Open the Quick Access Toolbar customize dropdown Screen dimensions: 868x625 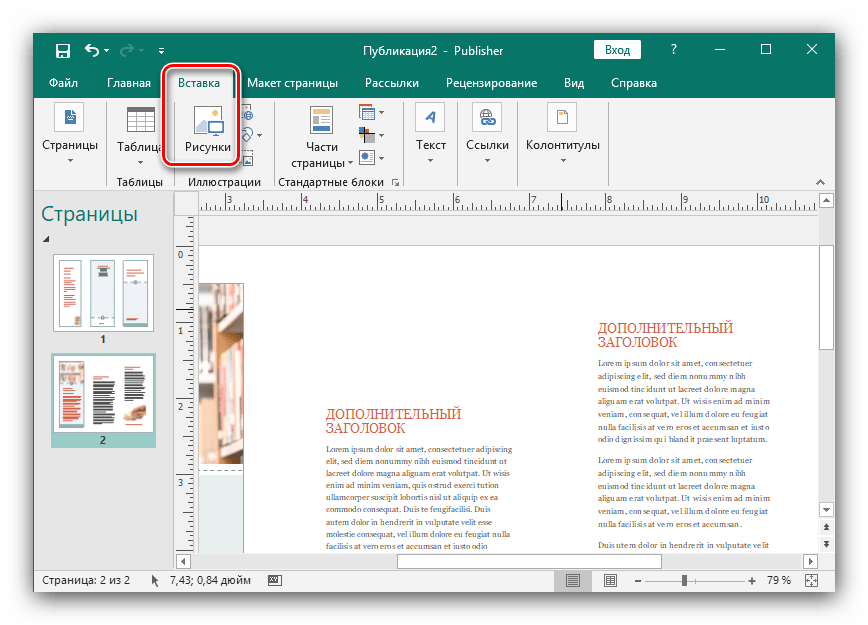pos(162,50)
